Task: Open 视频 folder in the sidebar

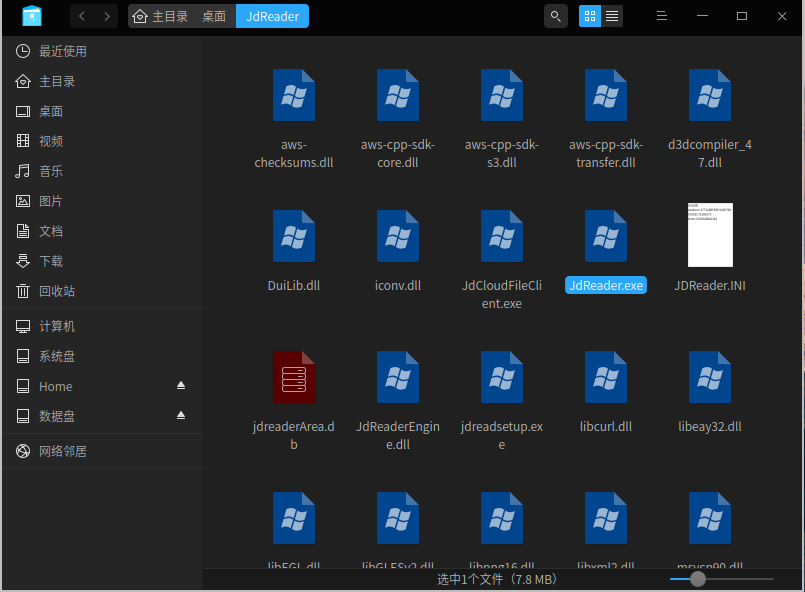Action: click(x=102, y=141)
